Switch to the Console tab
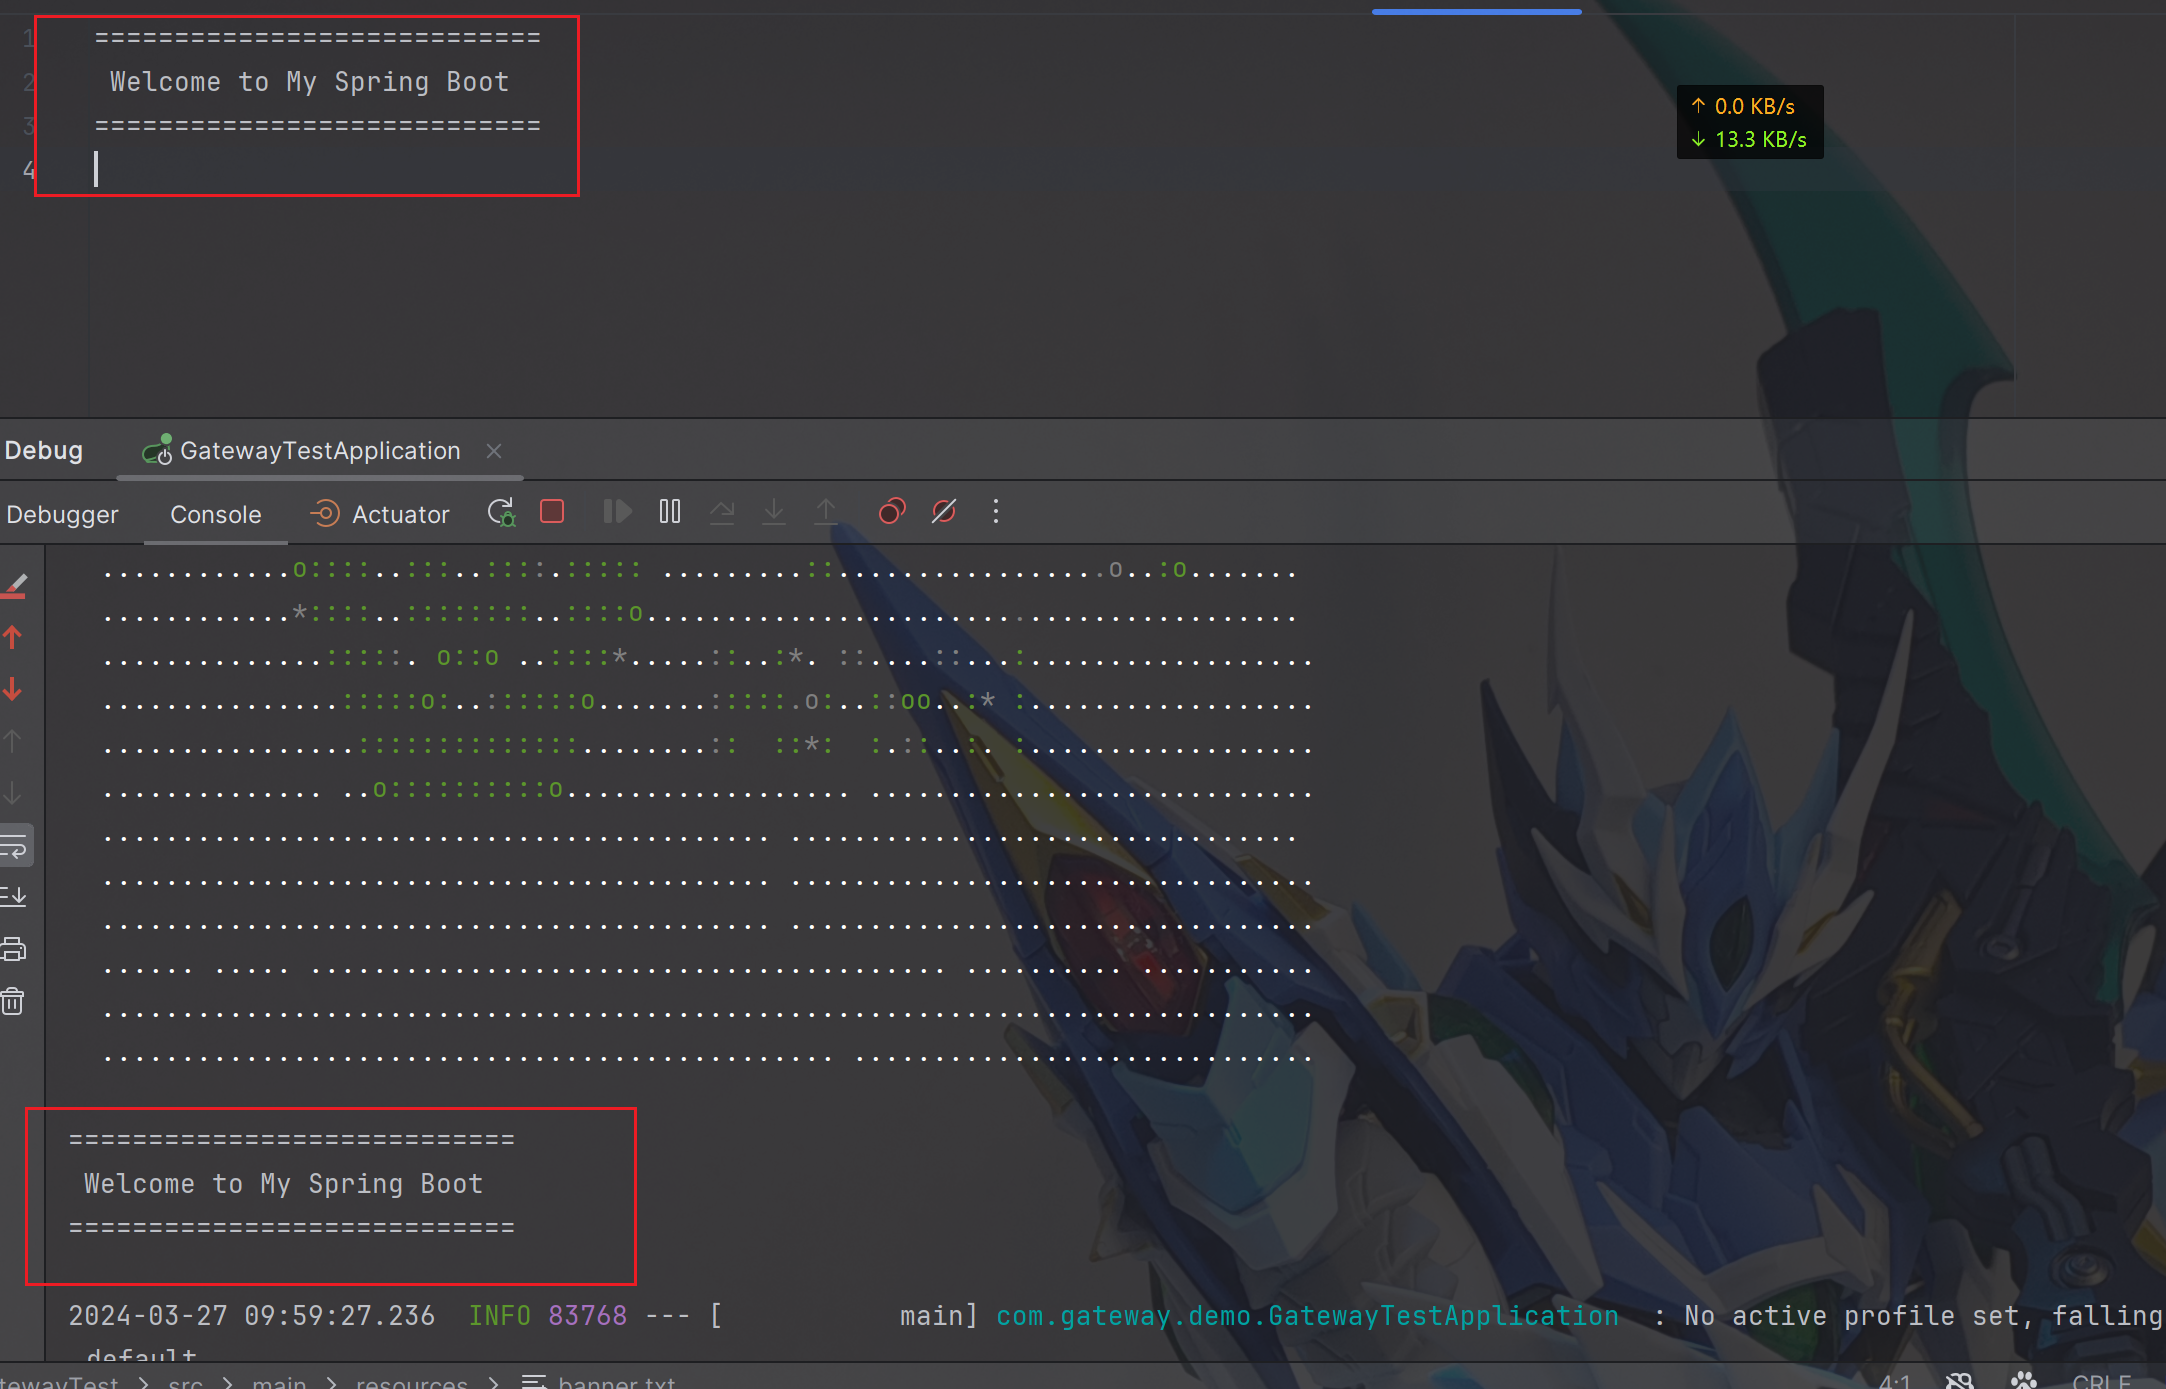 point(215,513)
